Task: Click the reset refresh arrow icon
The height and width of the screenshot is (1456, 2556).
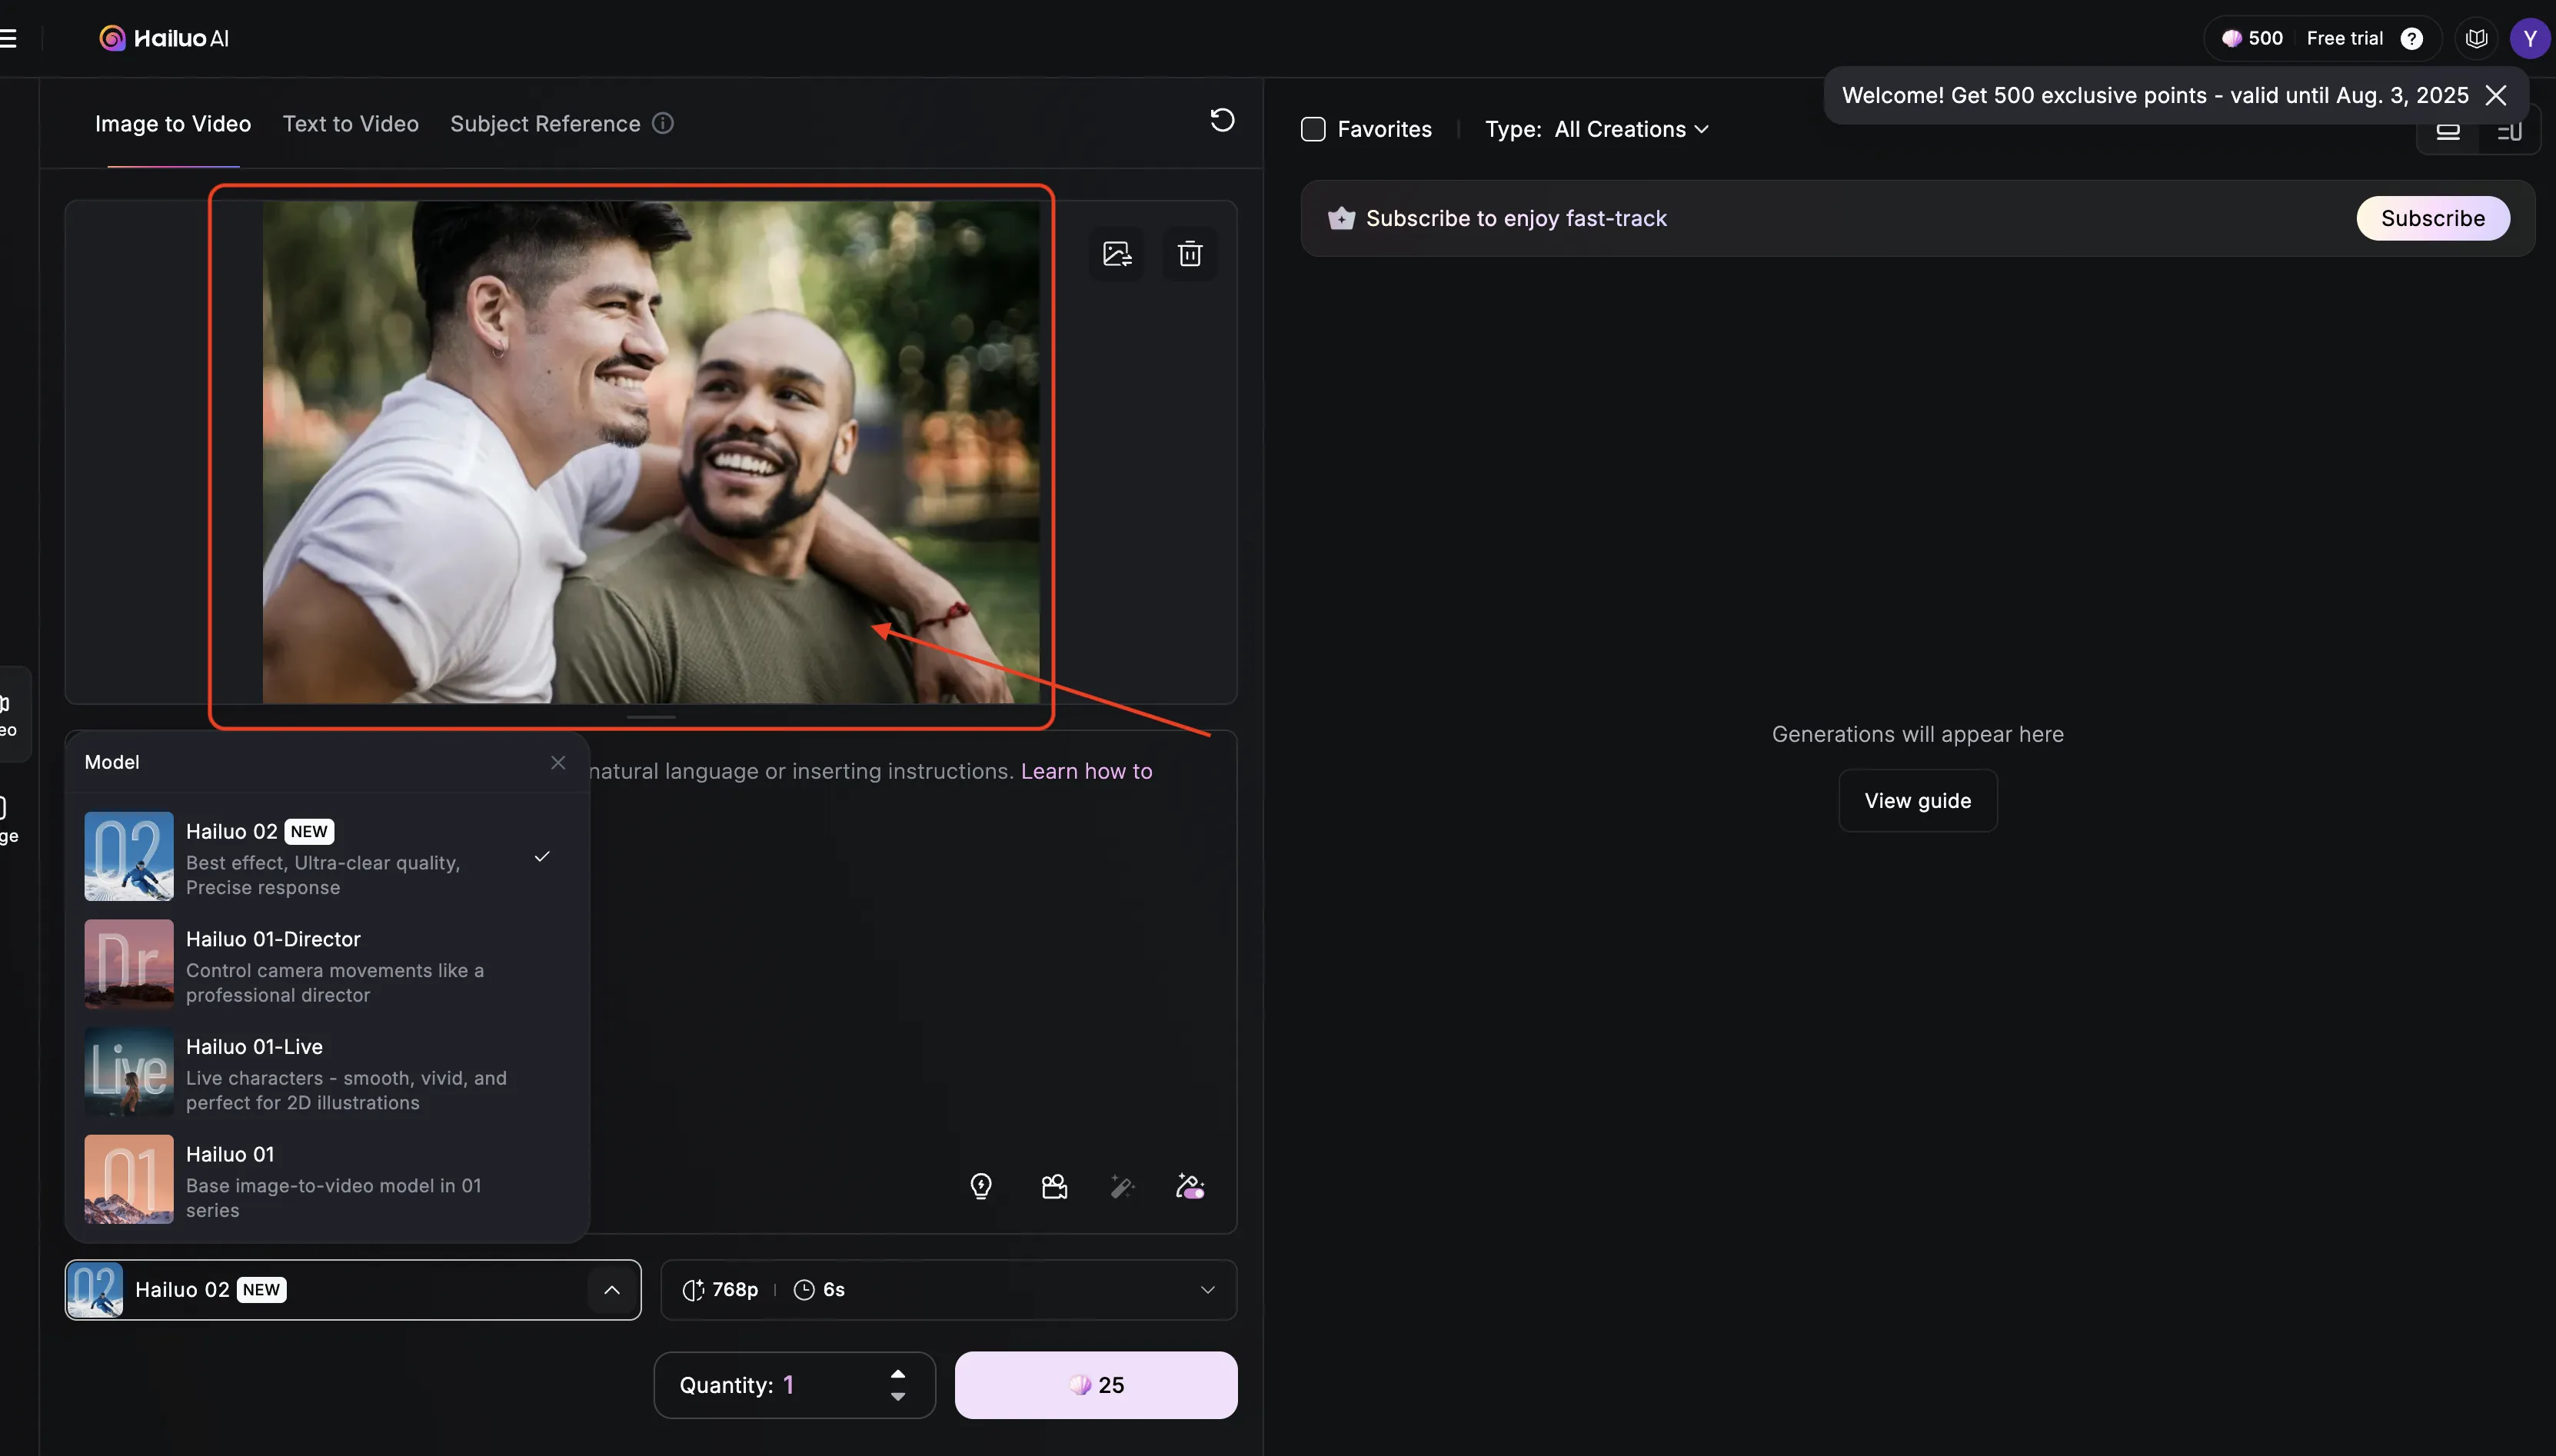Action: [x=1222, y=120]
